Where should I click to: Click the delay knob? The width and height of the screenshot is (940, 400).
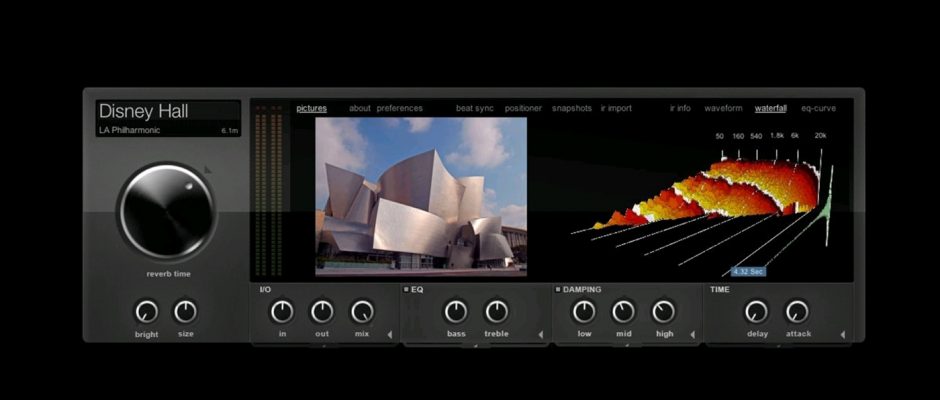[x=757, y=312]
